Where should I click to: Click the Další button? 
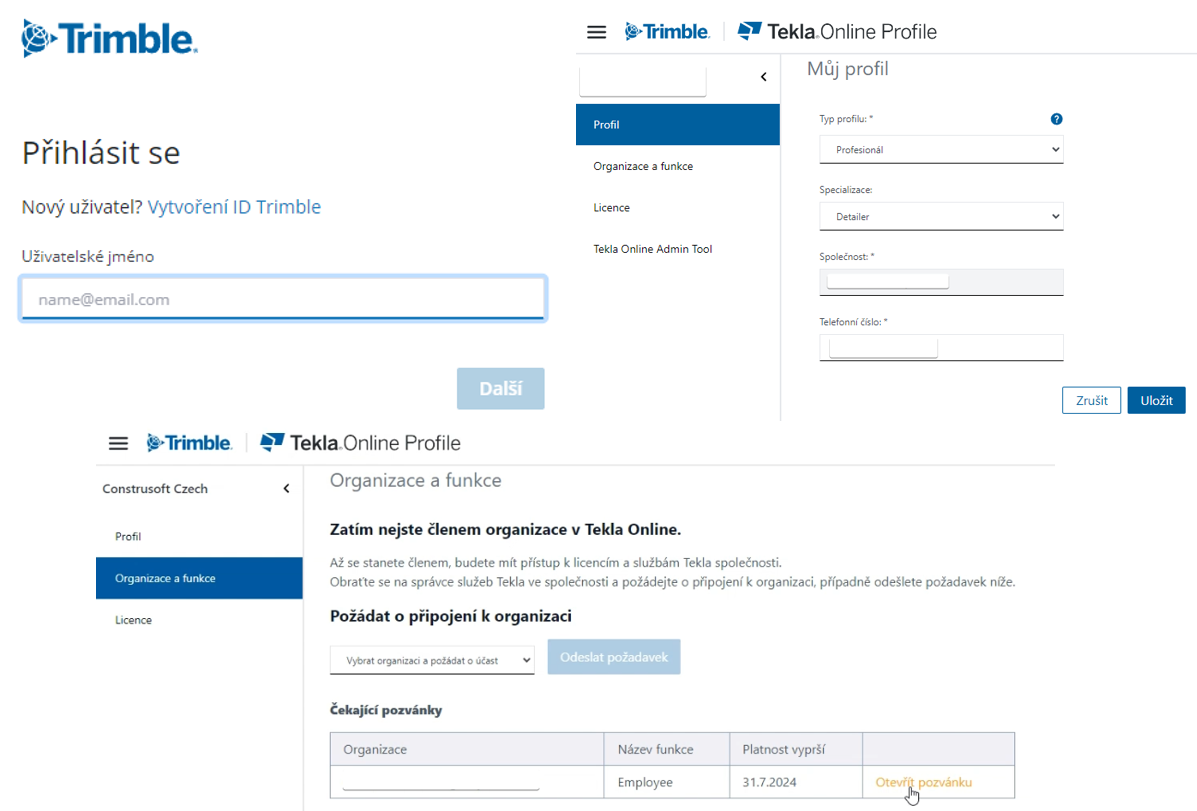(501, 389)
